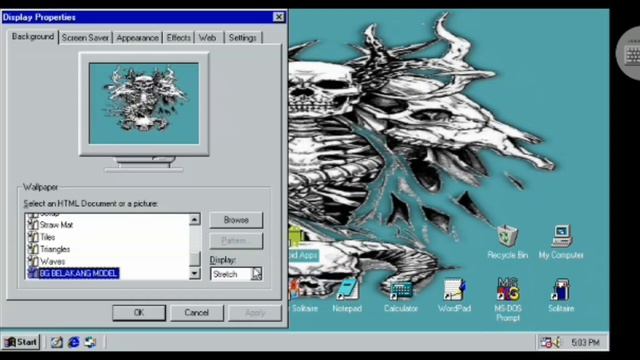
Task: Select the Solitaire icon beside MS-DOS Prompt
Action: [x=561, y=296]
